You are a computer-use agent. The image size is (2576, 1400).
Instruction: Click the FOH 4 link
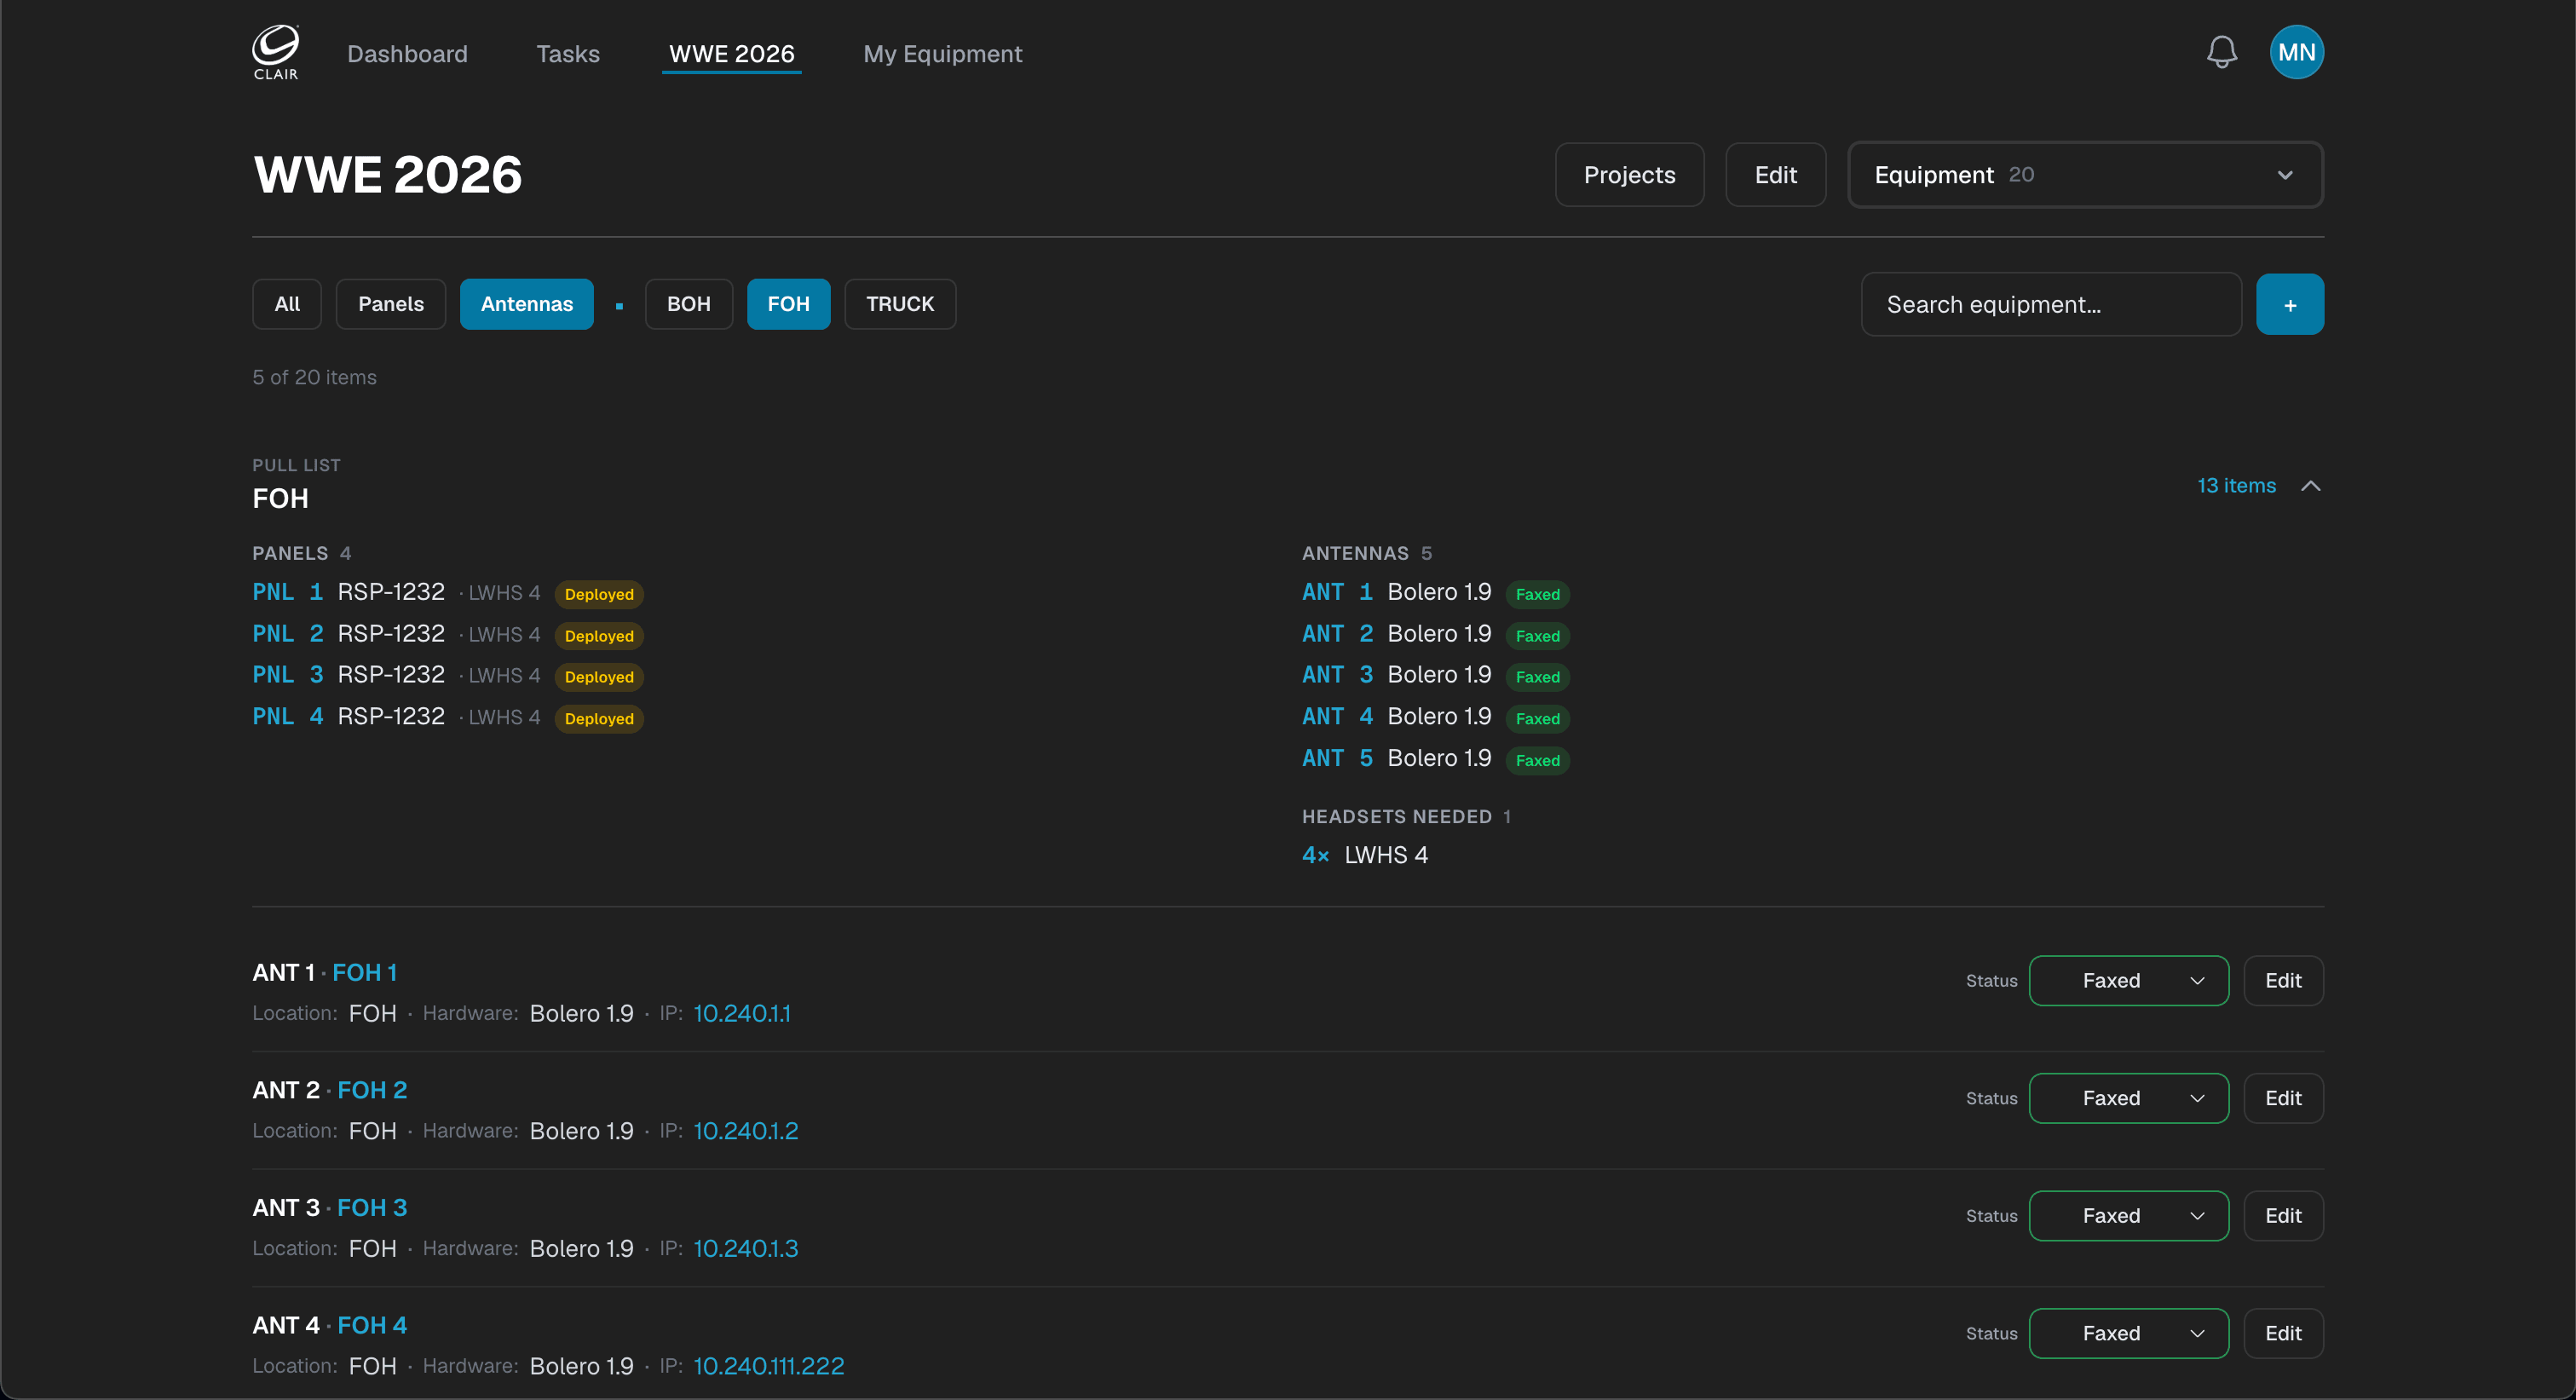tap(372, 1325)
